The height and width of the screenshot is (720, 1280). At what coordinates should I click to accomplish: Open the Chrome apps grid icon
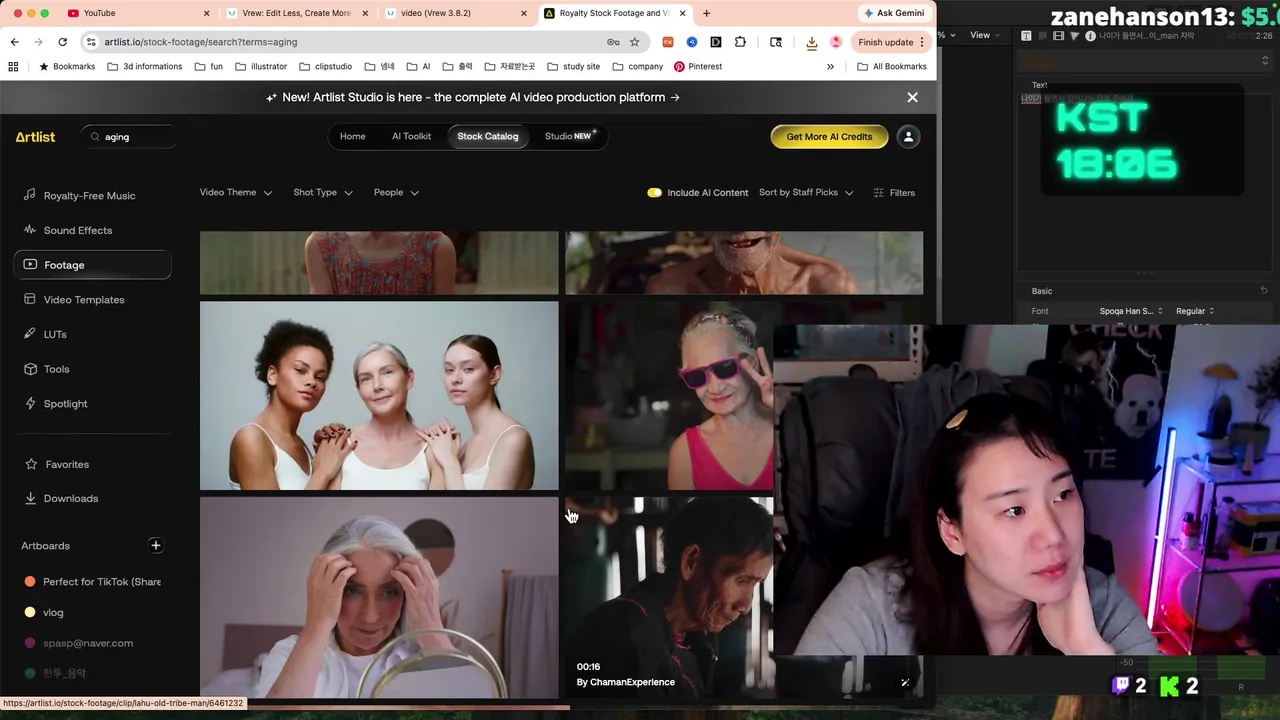point(13,67)
